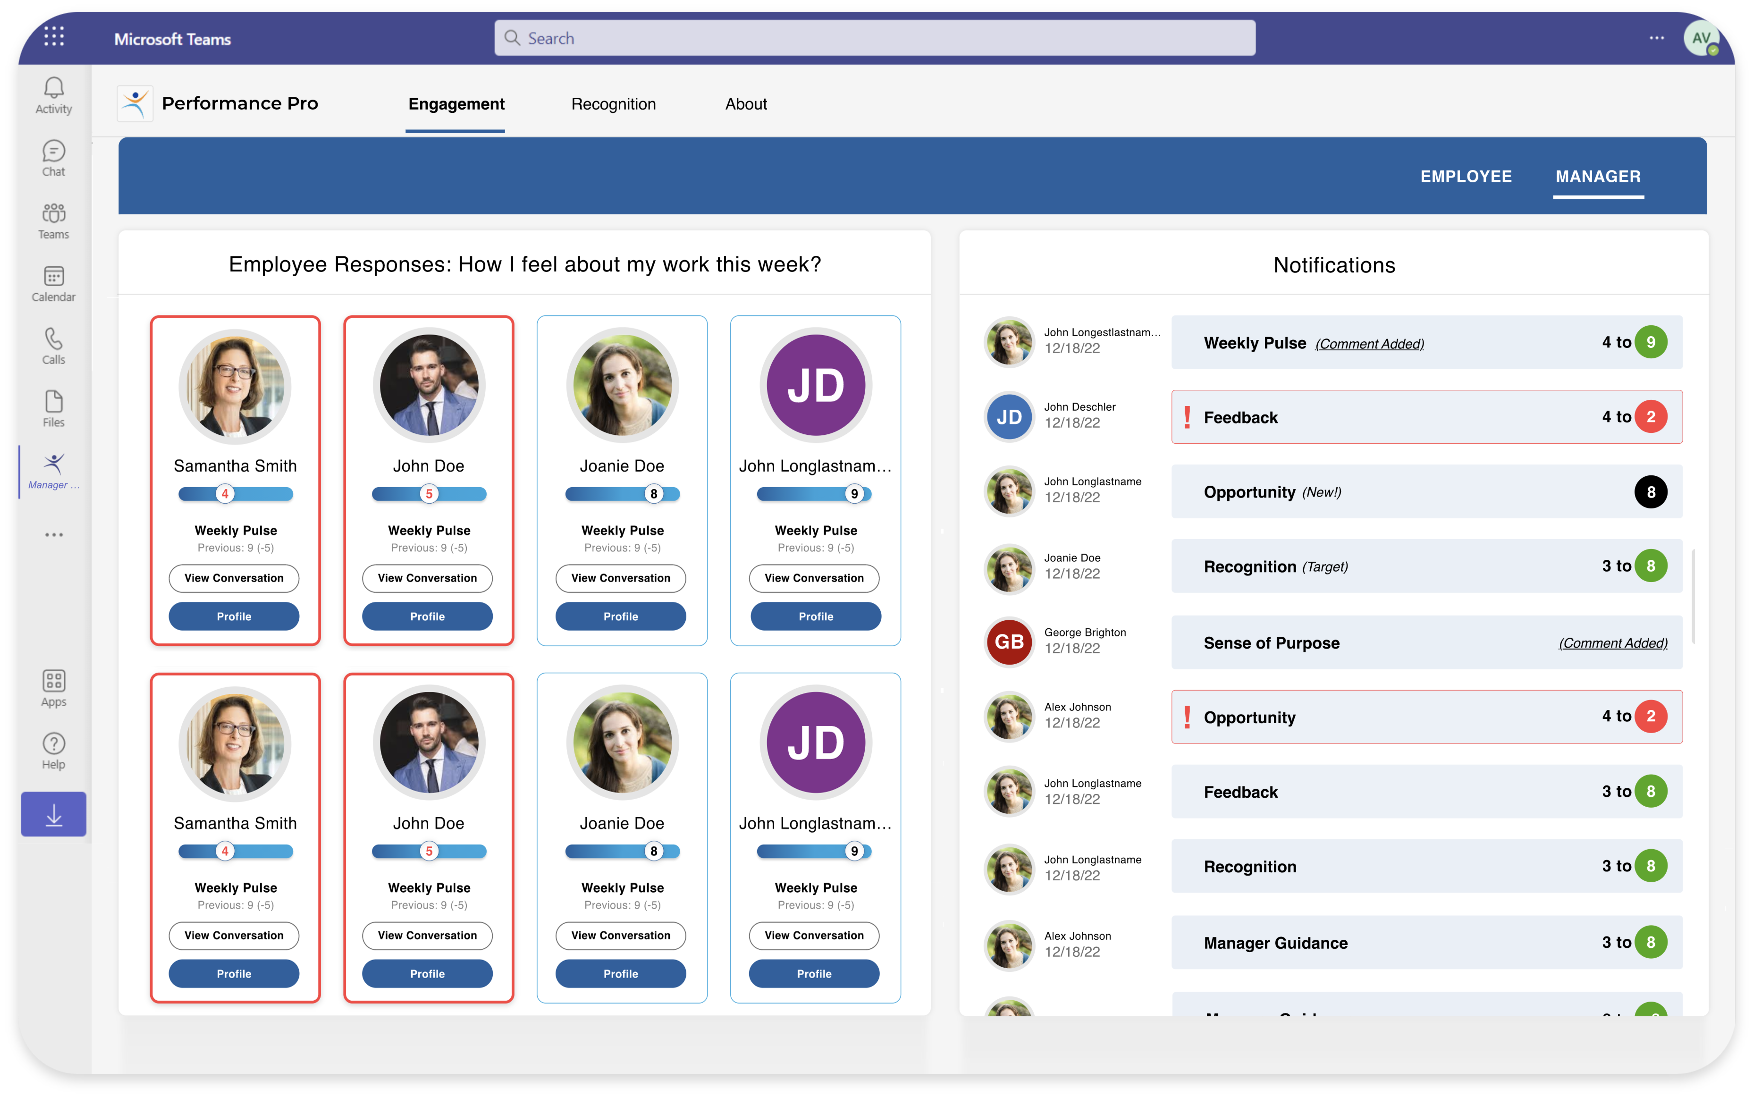Open the Activity bell icon
Viewport: 1754px width, 1098px height.
click(x=54, y=95)
